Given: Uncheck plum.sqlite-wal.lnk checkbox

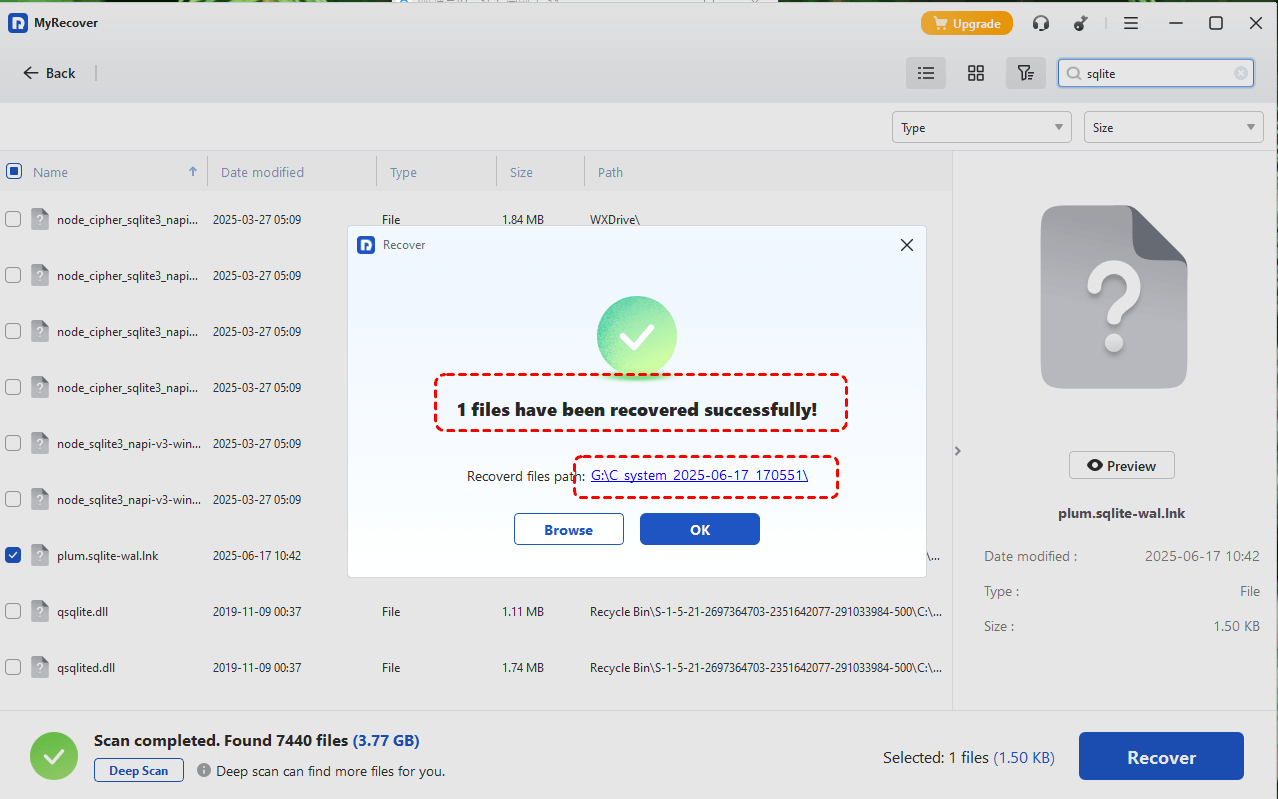Looking at the screenshot, I should pyautogui.click(x=13, y=555).
